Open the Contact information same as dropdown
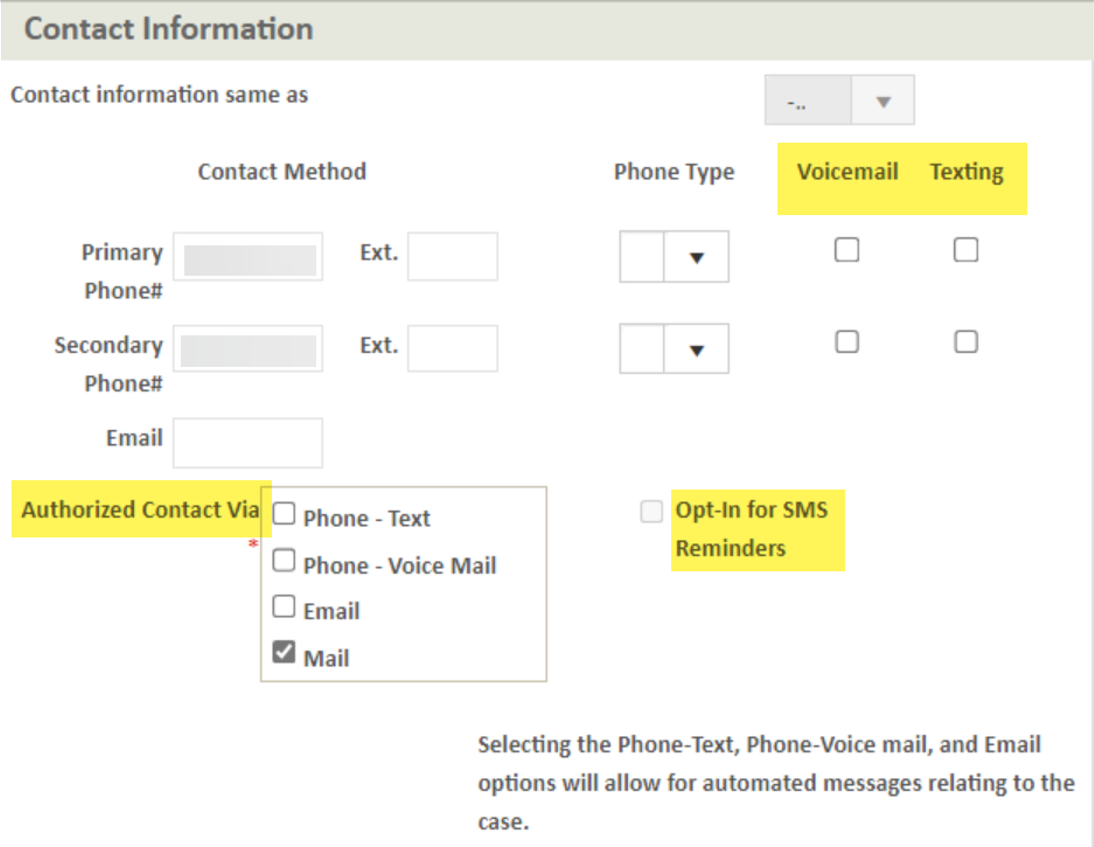Viewport: 1094px width, 847px height. coord(883,99)
